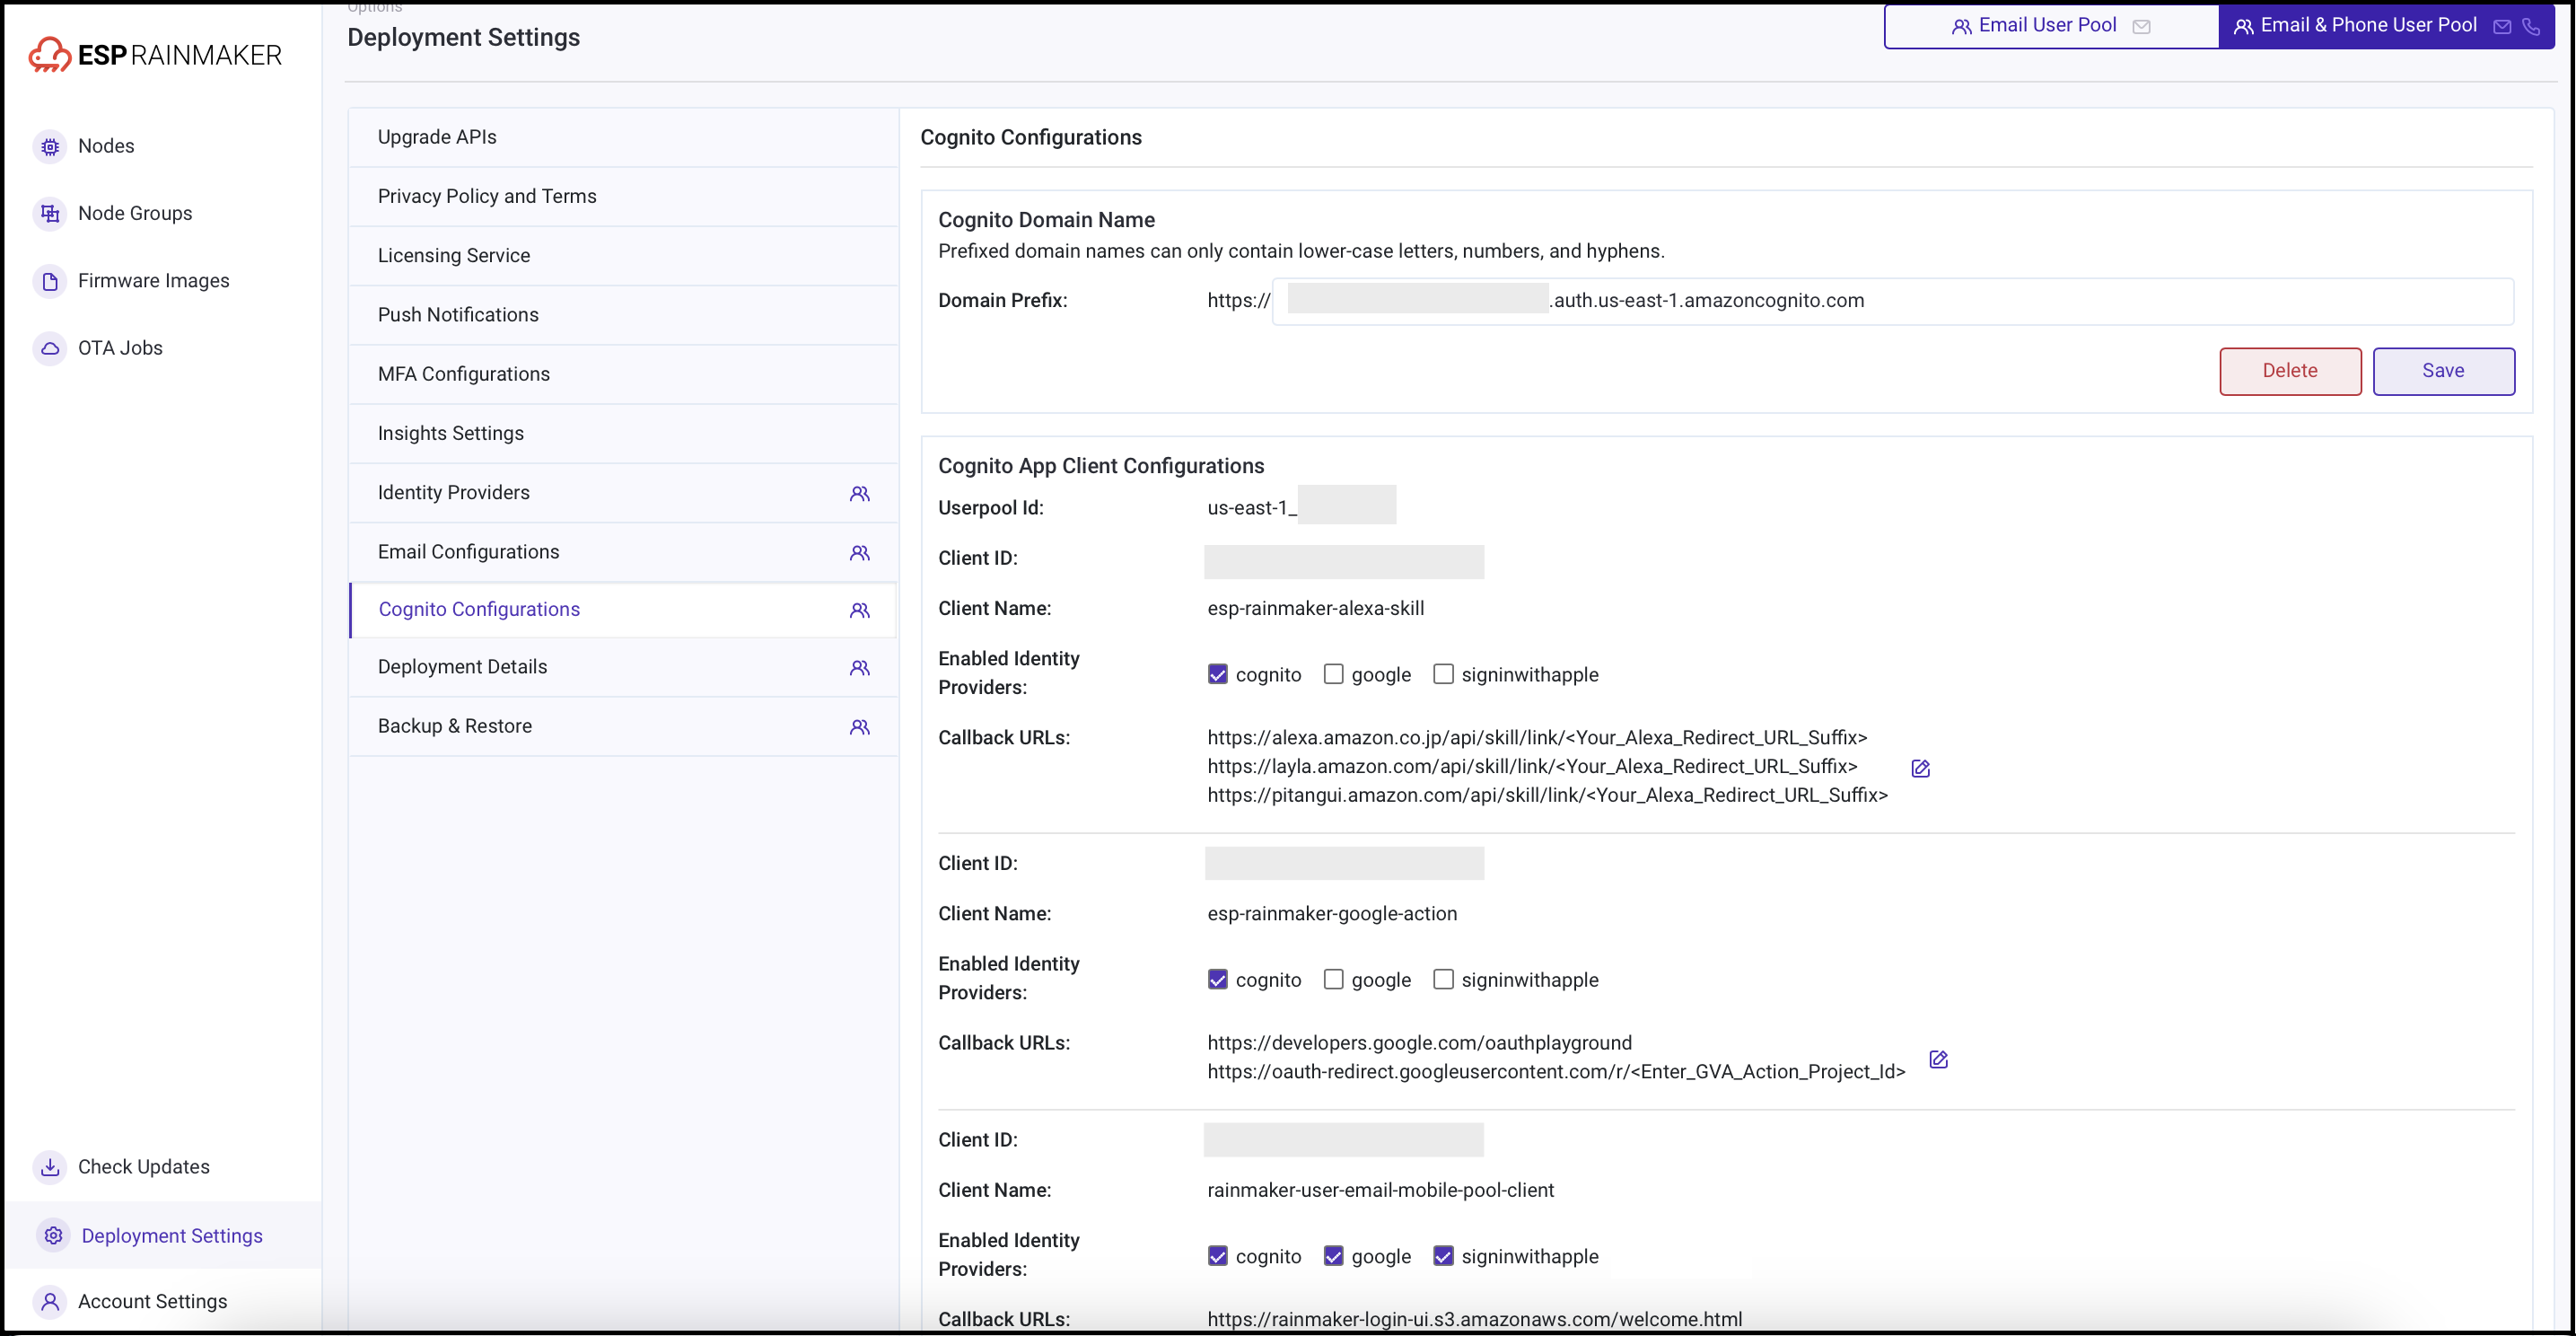Select Cognito Configurations in the list
The image size is (2576, 1336).
click(x=624, y=610)
